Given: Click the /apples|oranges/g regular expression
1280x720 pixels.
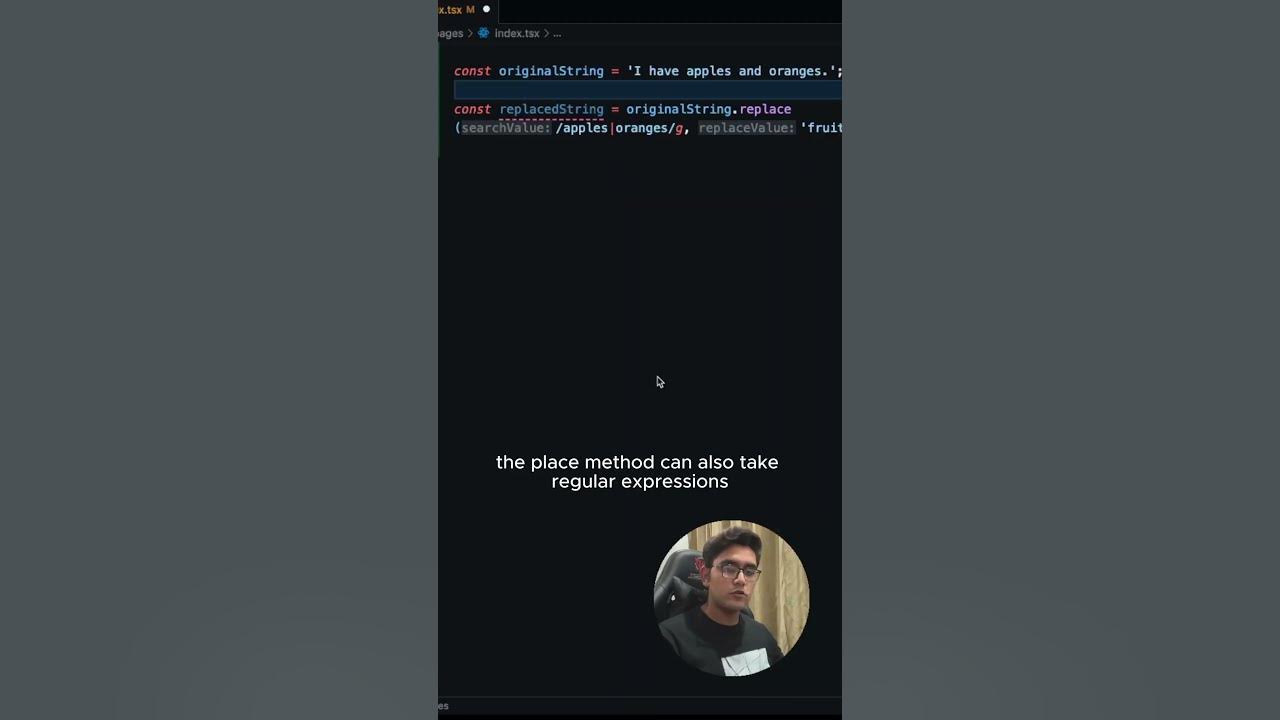Looking at the screenshot, I should tap(620, 128).
